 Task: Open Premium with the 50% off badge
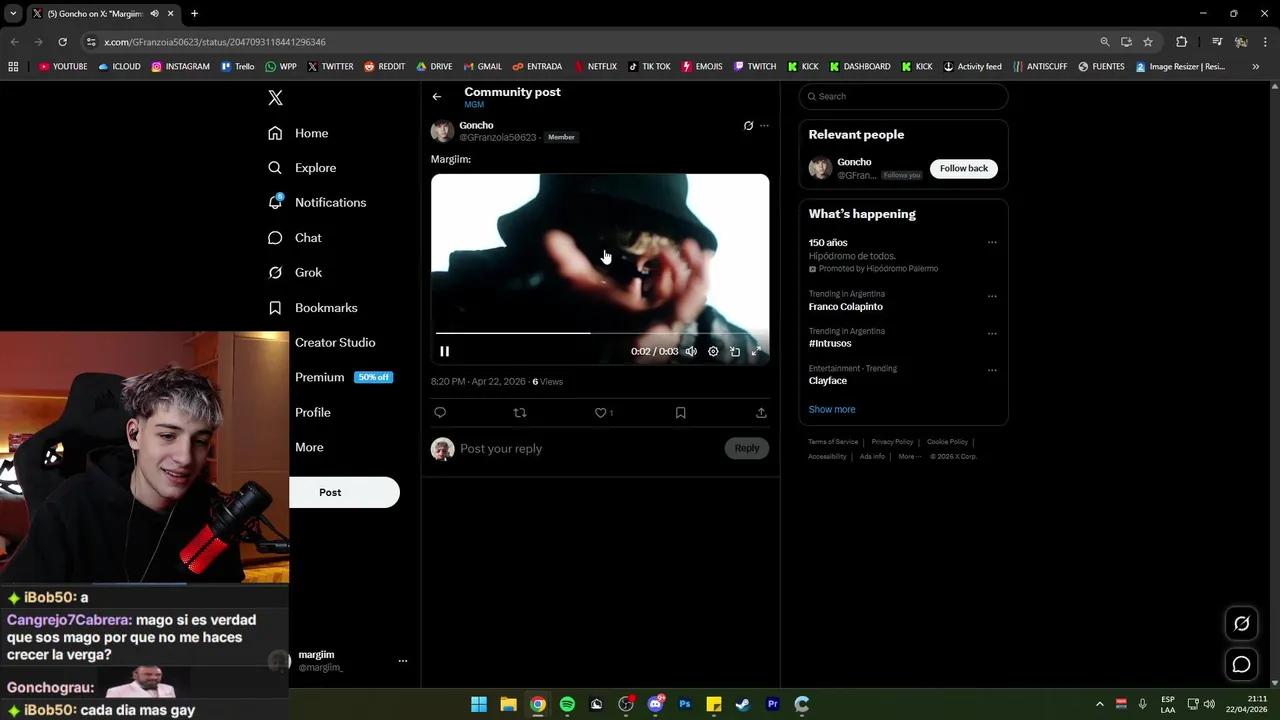tap(343, 377)
